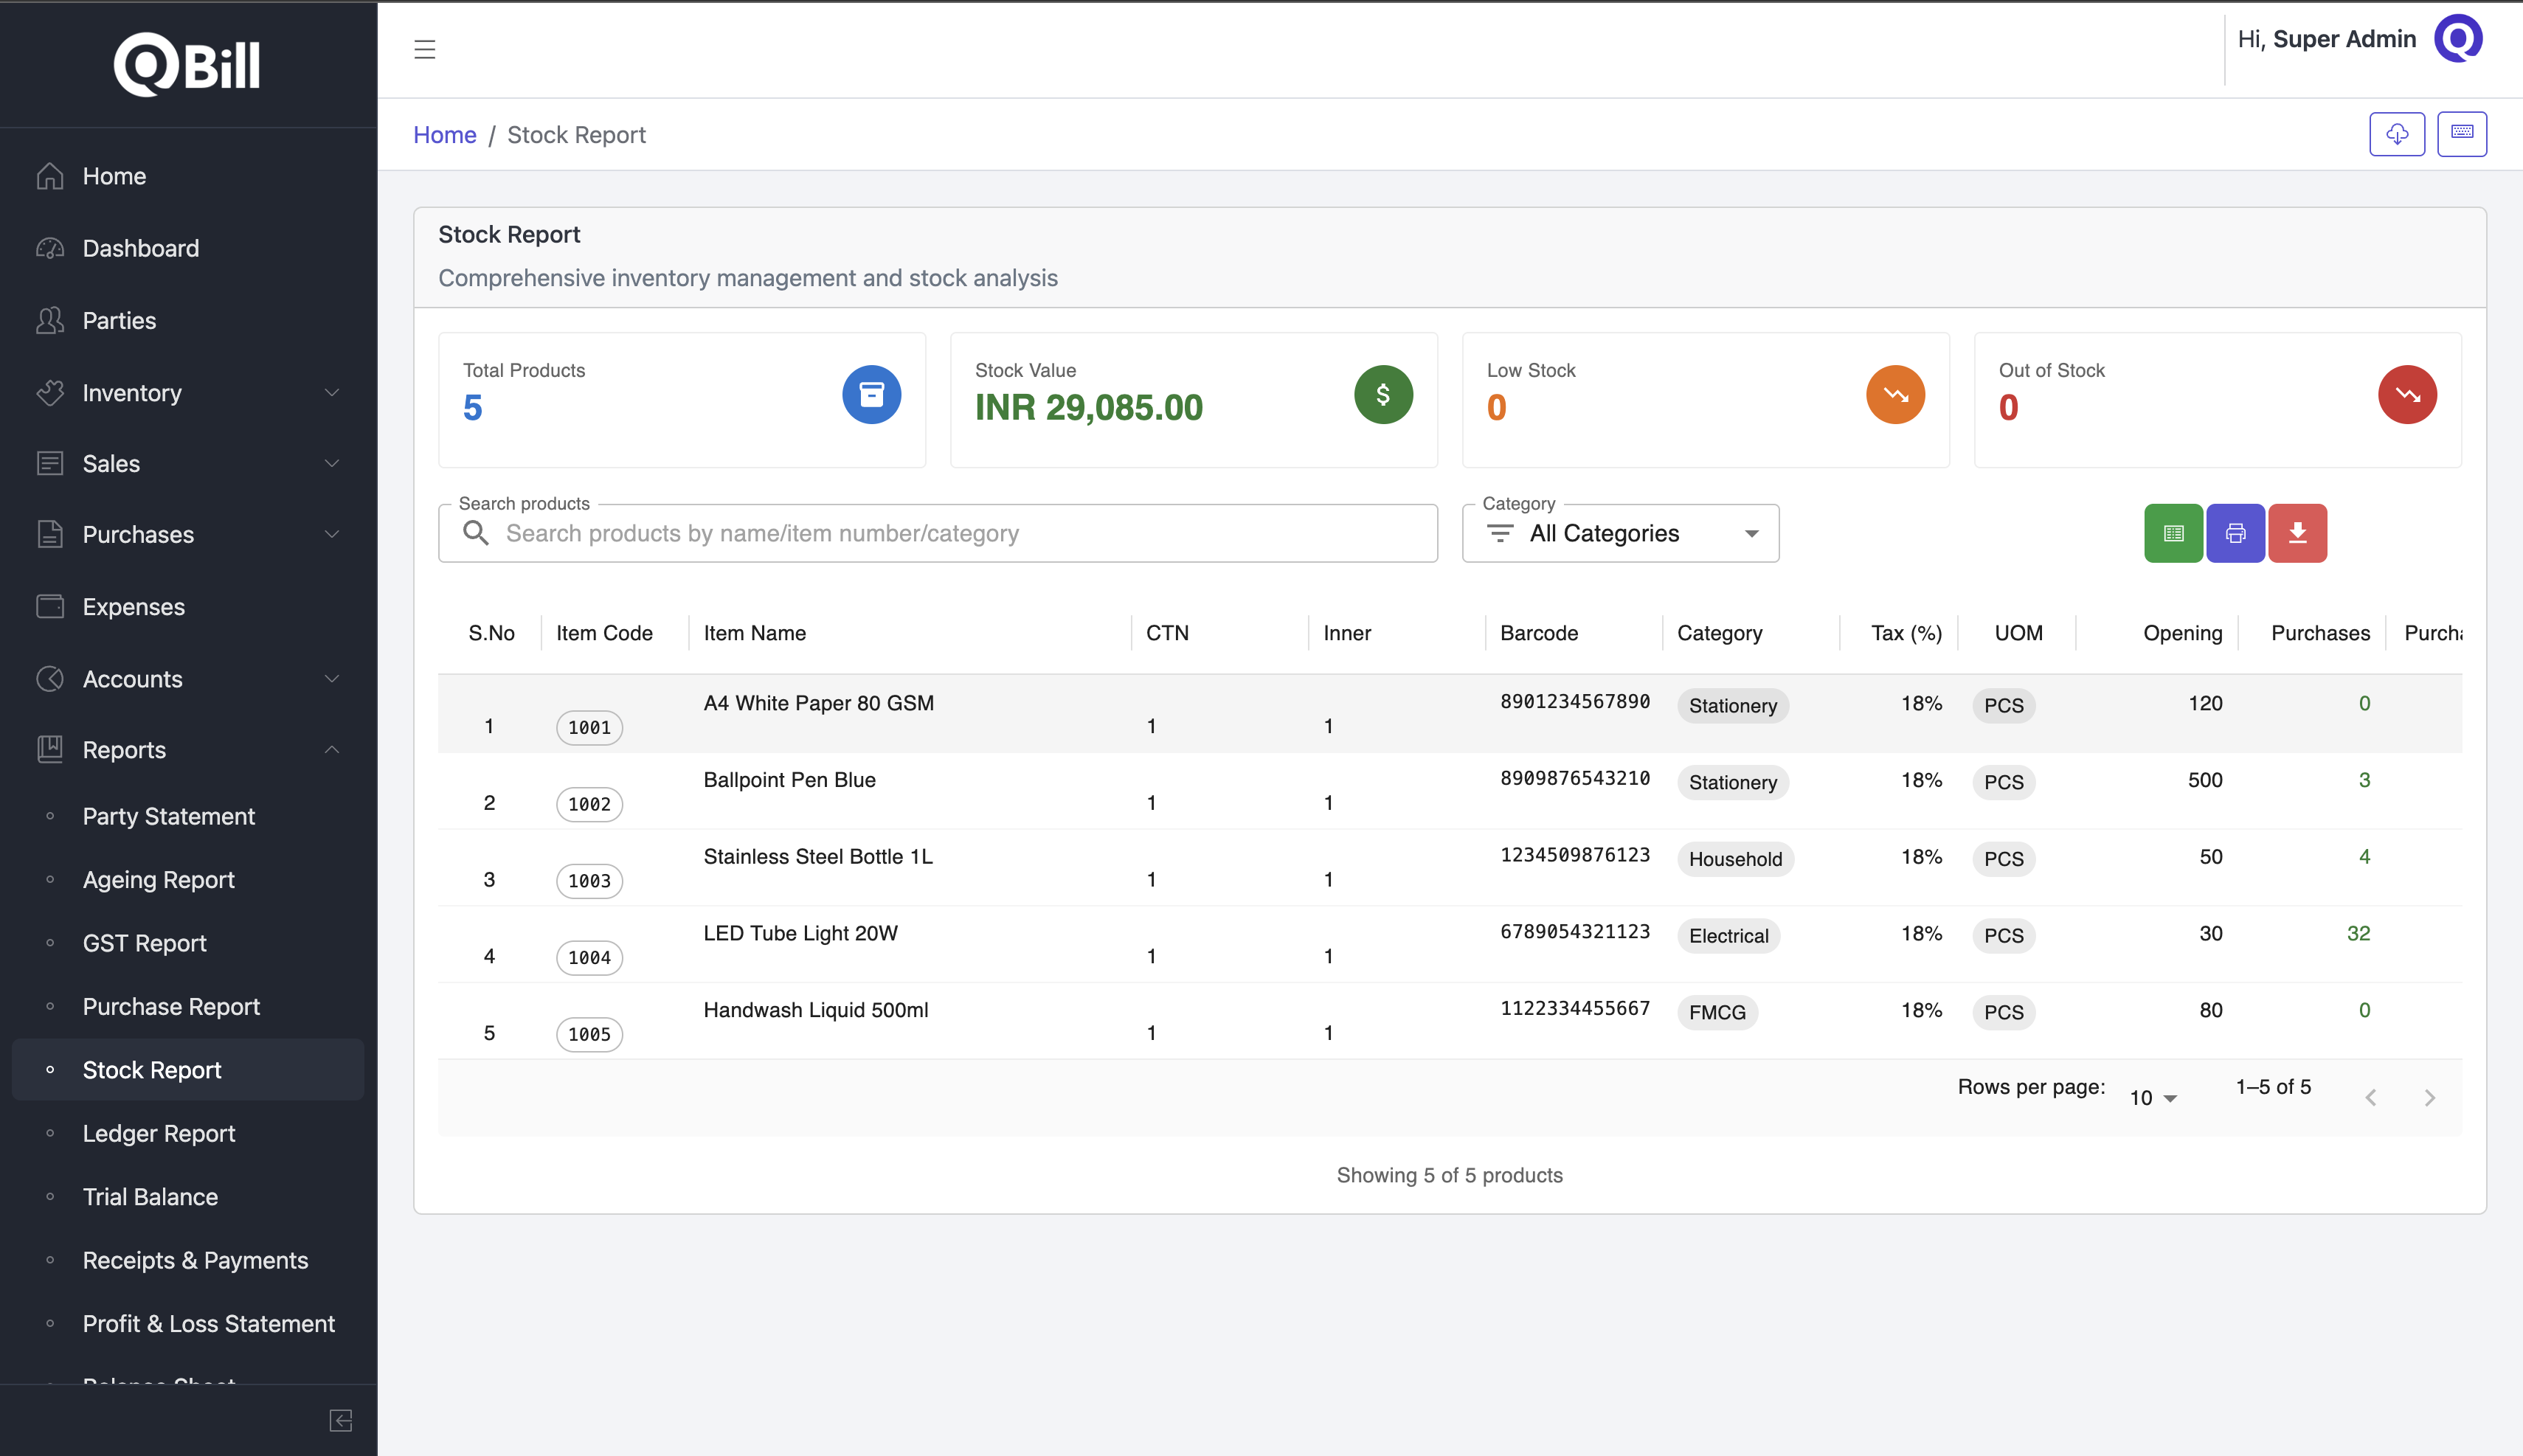
Task: Select the Stationery category chip on Ballpoint Pen Blue
Action: coord(1732,783)
